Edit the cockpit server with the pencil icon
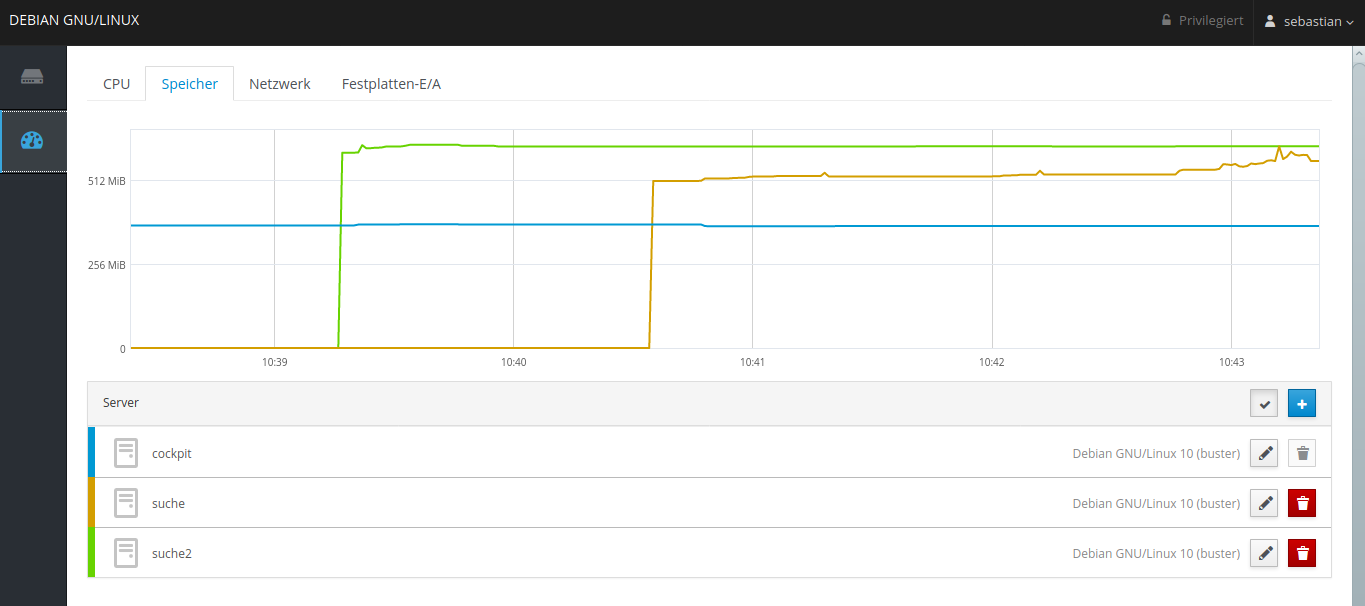This screenshot has width=1365, height=606. point(1264,453)
